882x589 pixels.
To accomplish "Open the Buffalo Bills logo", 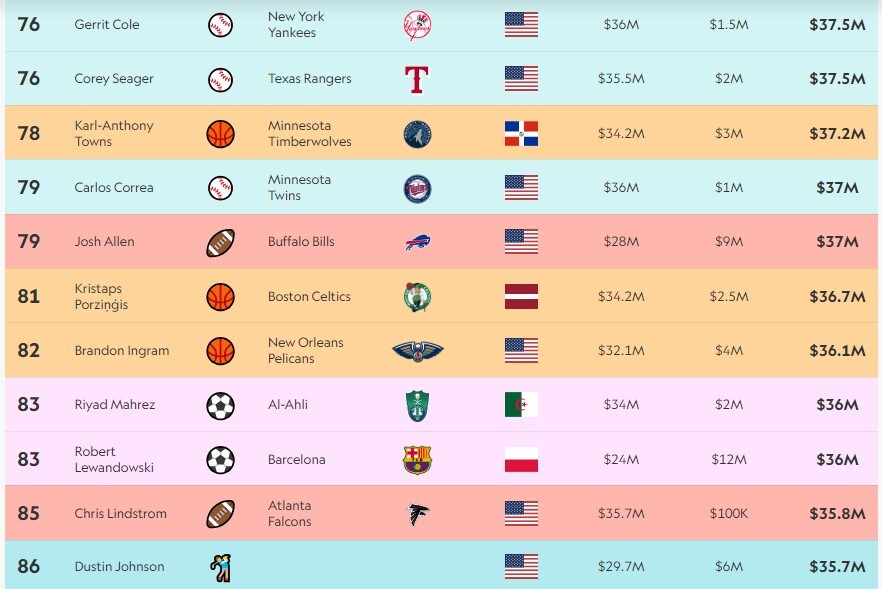I will click(x=417, y=242).
